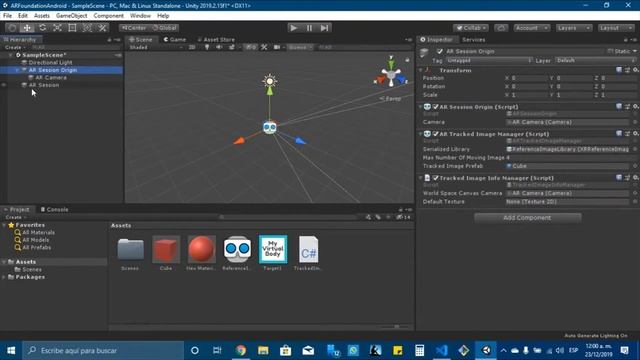
Task: Open the Layers dropdown
Action: [574, 28]
